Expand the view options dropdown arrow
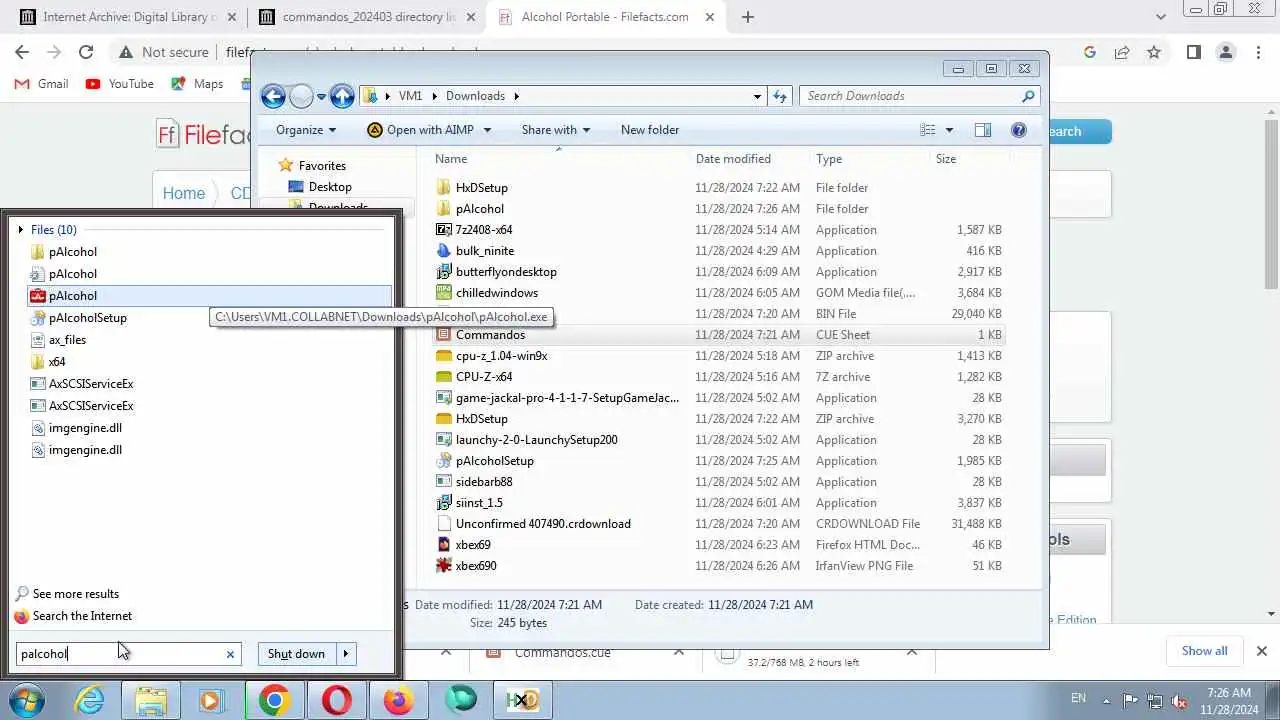Viewport: 1280px width, 720px height. tap(949, 130)
